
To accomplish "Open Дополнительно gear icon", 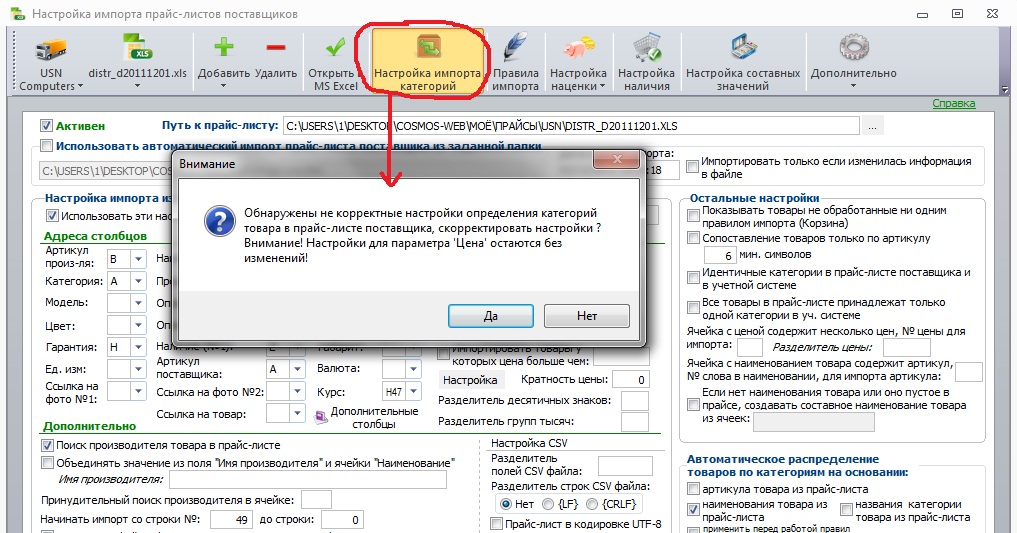I will click(854, 49).
